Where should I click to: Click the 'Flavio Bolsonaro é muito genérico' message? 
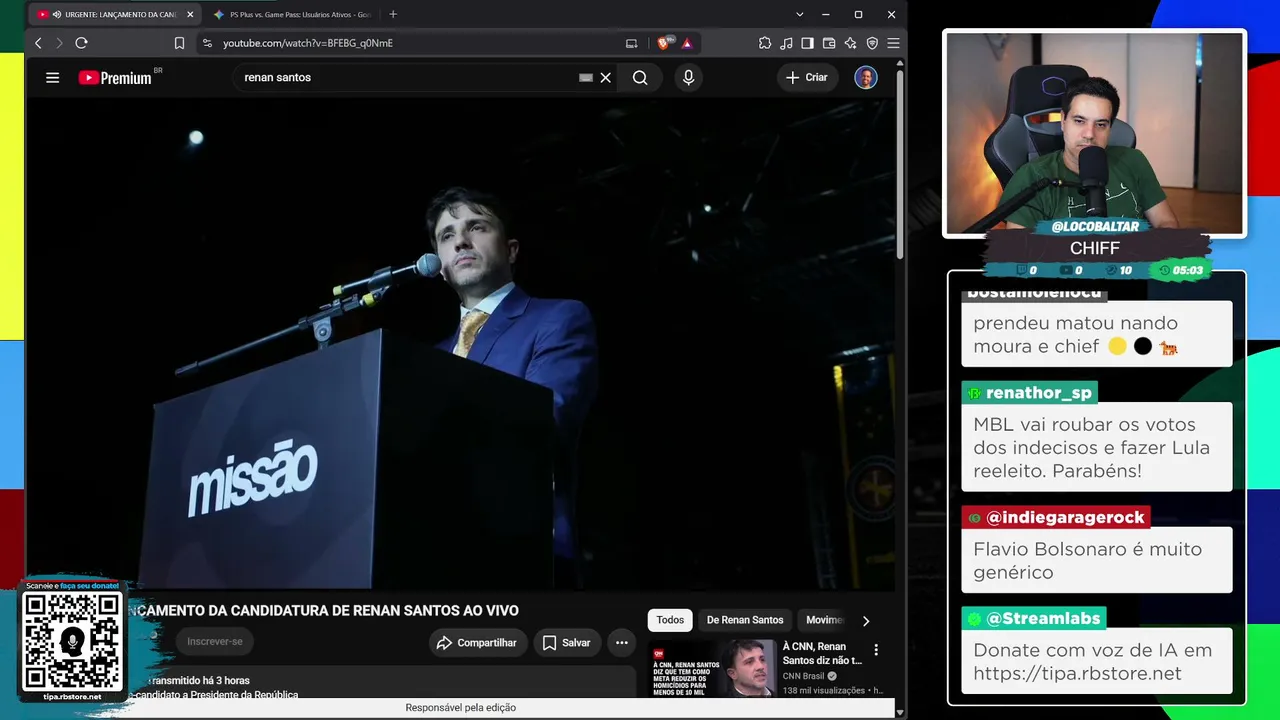click(1097, 560)
